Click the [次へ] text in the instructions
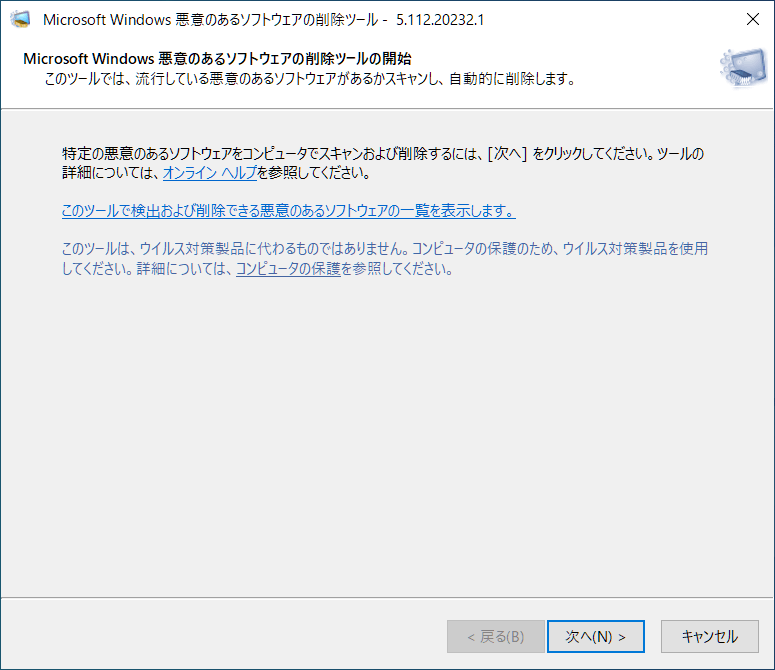This screenshot has width=775, height=670. click(x=506, y=153)
